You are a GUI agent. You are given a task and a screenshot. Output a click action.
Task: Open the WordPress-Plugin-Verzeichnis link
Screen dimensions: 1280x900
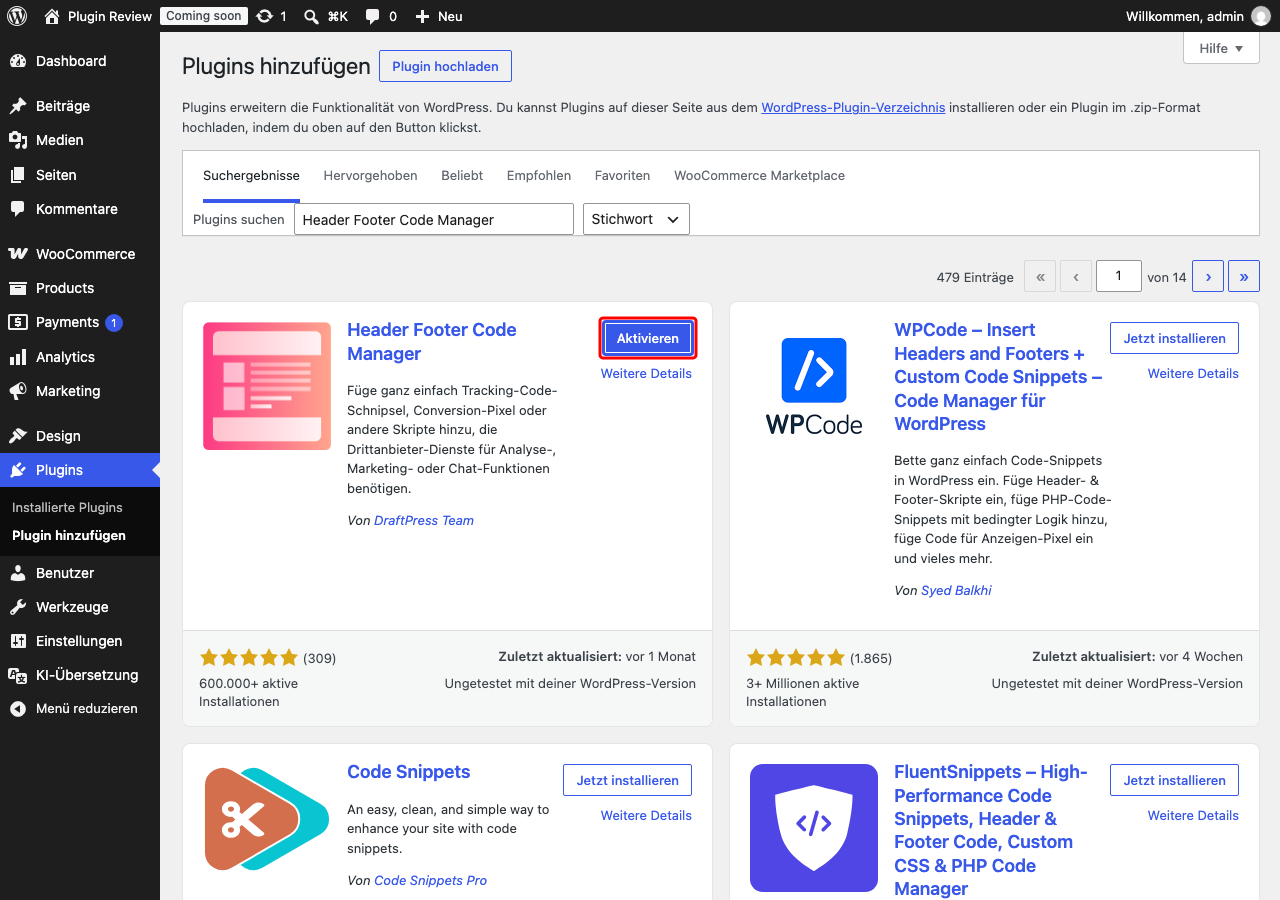(853, 107)
